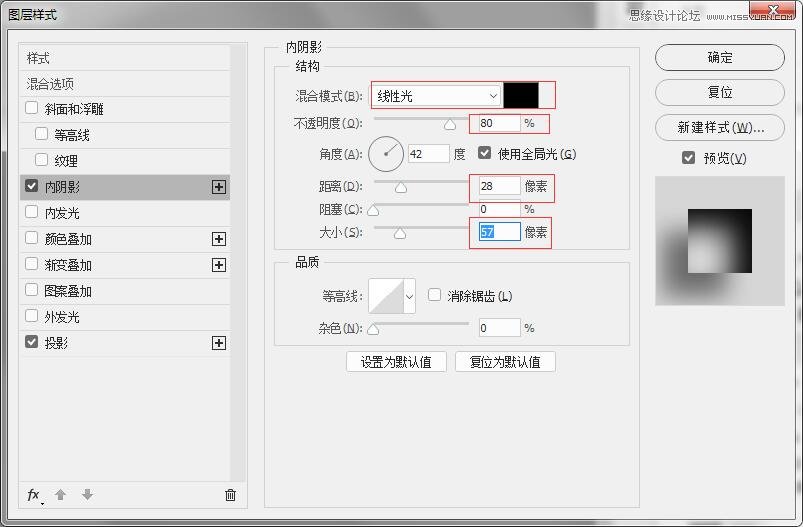Screen dimensions: 803x527
Task: Click the 确定 button
Action: pos(720,57)
